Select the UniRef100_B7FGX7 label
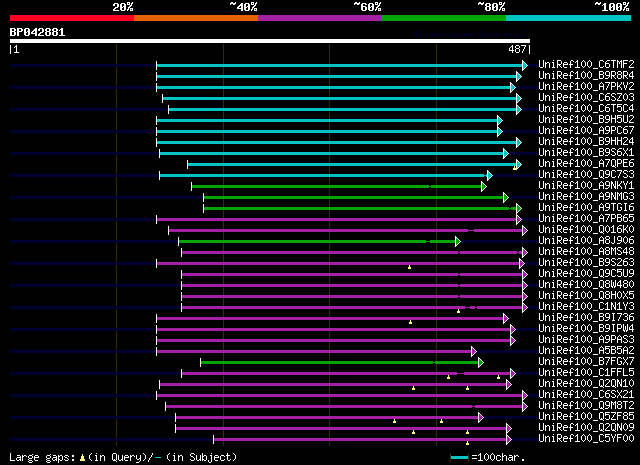Screen dimensions: 640x465 point(586,362)
